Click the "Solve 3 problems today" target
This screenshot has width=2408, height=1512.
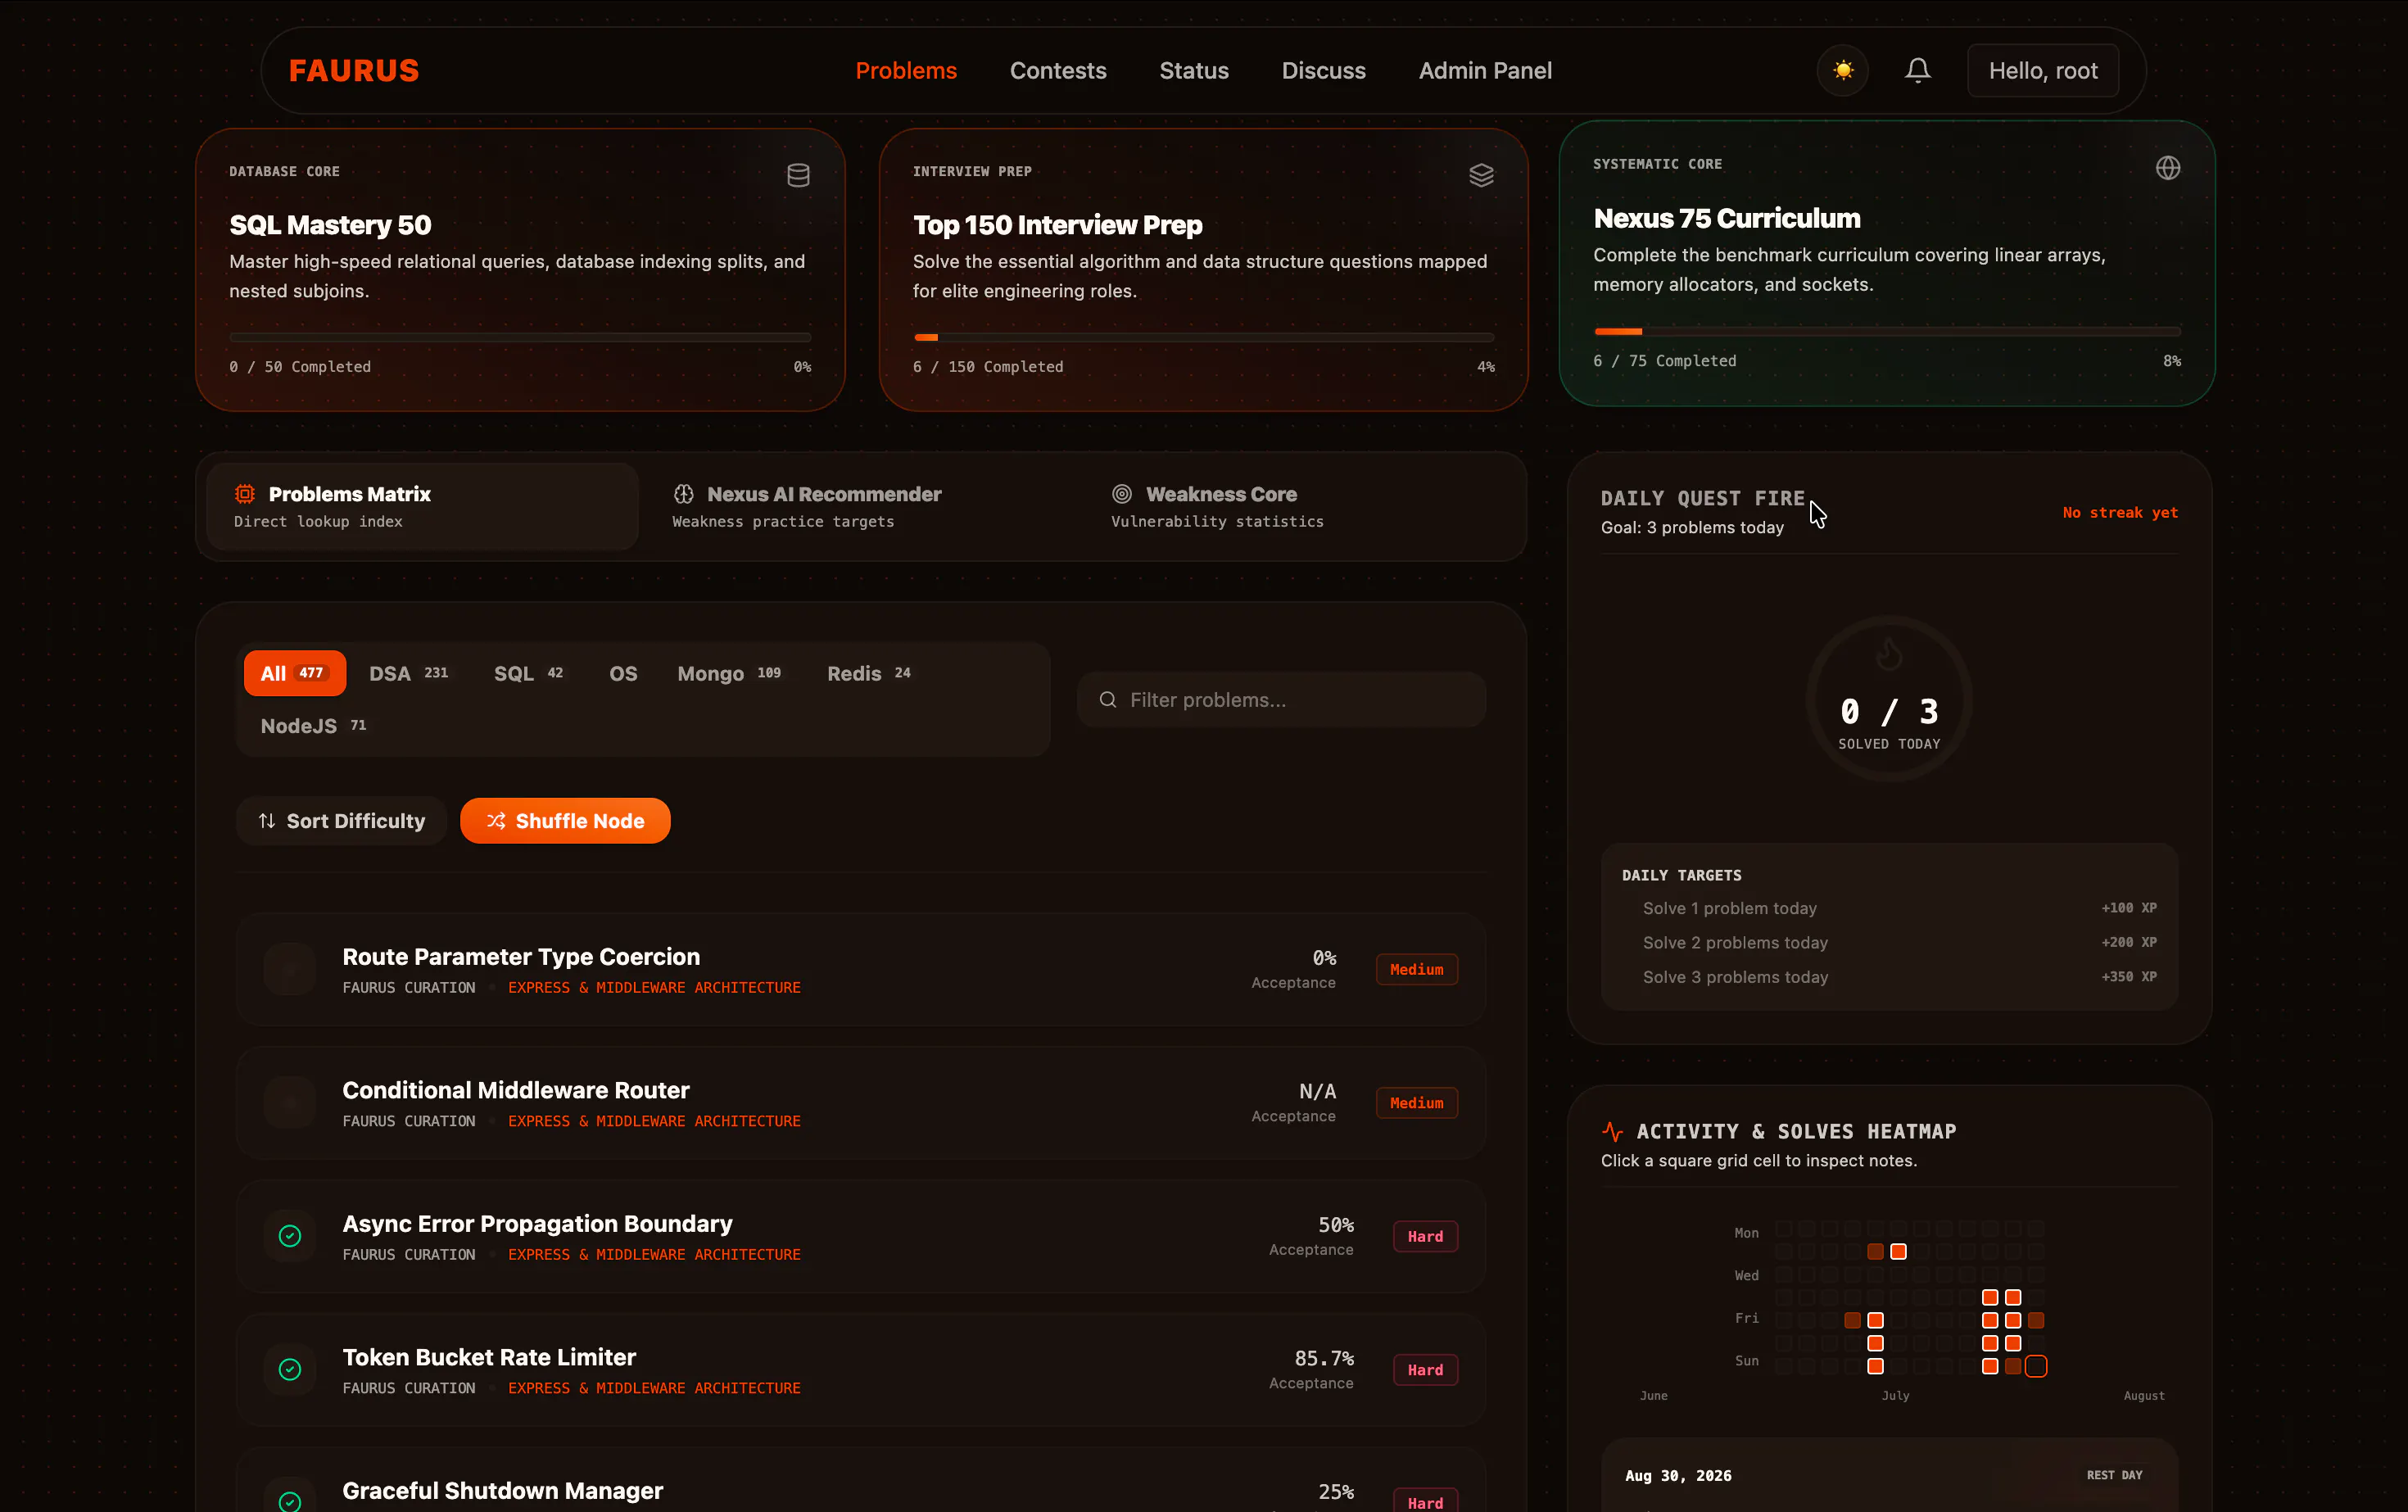[1735, 977]
